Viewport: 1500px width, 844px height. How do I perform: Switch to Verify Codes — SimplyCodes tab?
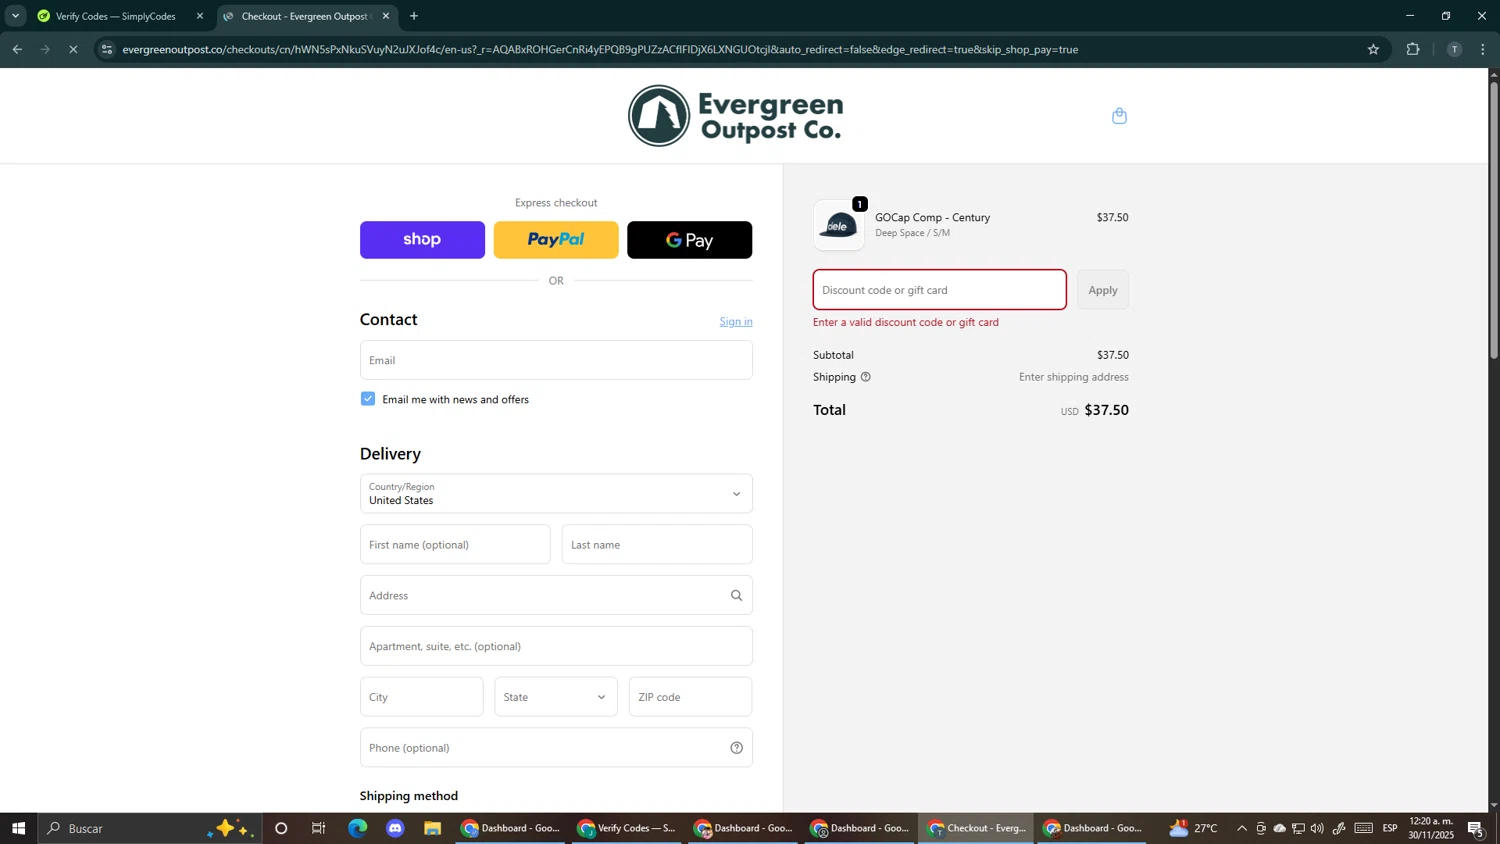tap(118, 16)
